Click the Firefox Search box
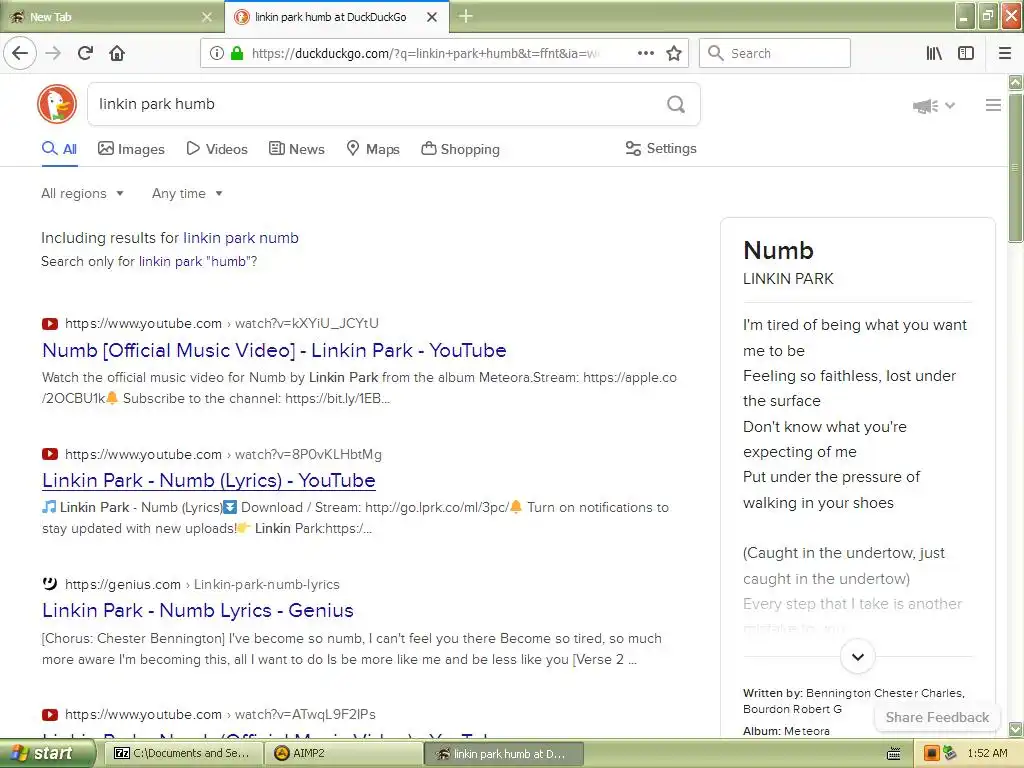 775,53
